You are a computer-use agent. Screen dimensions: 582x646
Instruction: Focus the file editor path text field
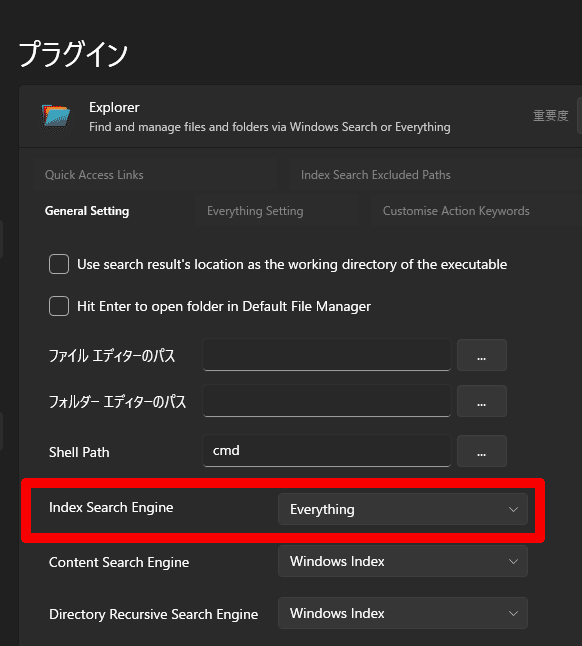click(x=327, y=355)
